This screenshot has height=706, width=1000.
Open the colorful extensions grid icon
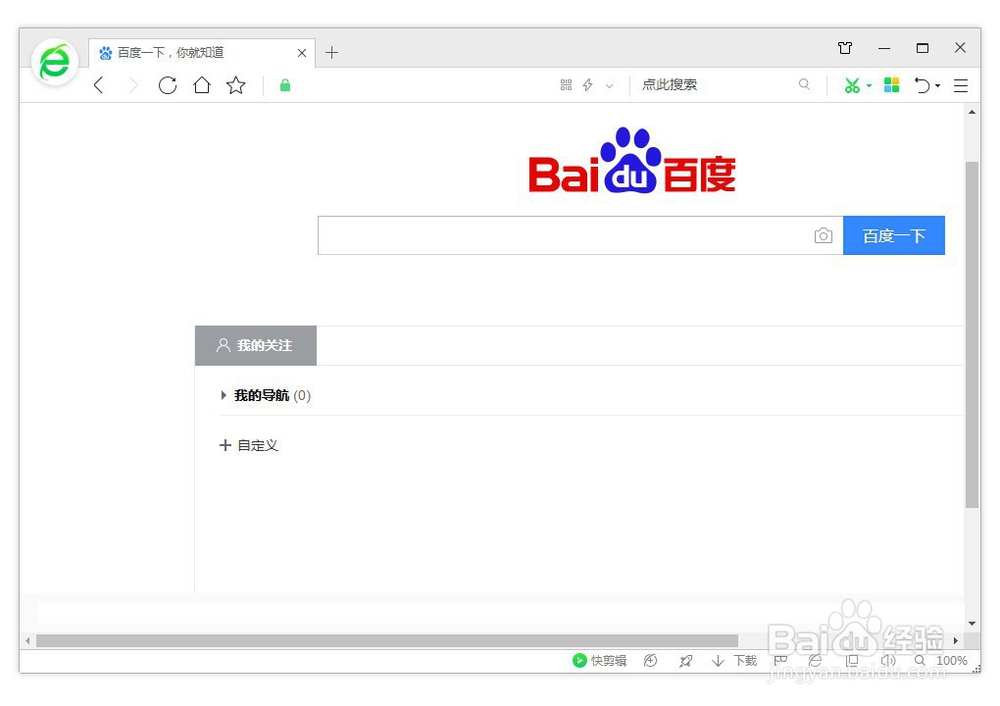click(892, 85)
